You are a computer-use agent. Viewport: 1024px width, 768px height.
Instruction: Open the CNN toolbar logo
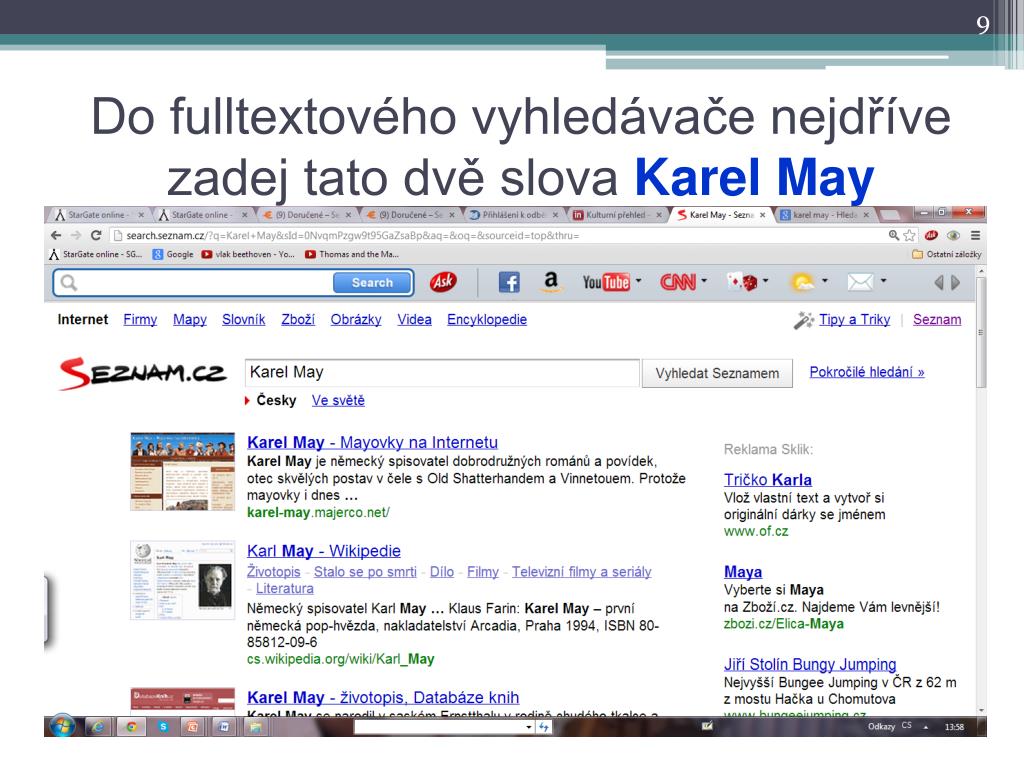coord(678,282)
